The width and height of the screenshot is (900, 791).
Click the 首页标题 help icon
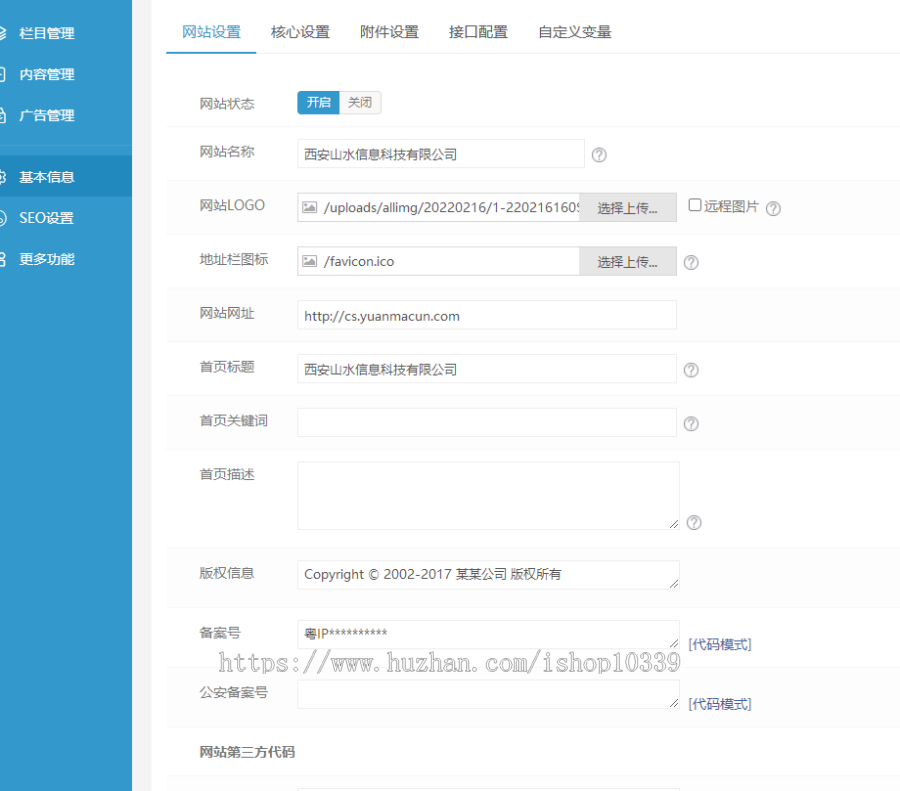(691, 370)
